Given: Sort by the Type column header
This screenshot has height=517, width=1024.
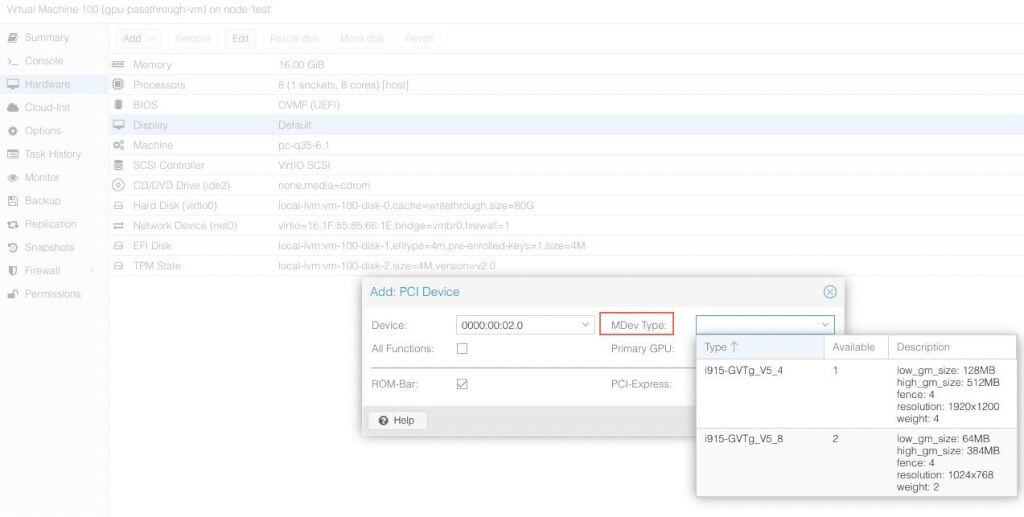Looking at the screenshot, I should [722, 347].
